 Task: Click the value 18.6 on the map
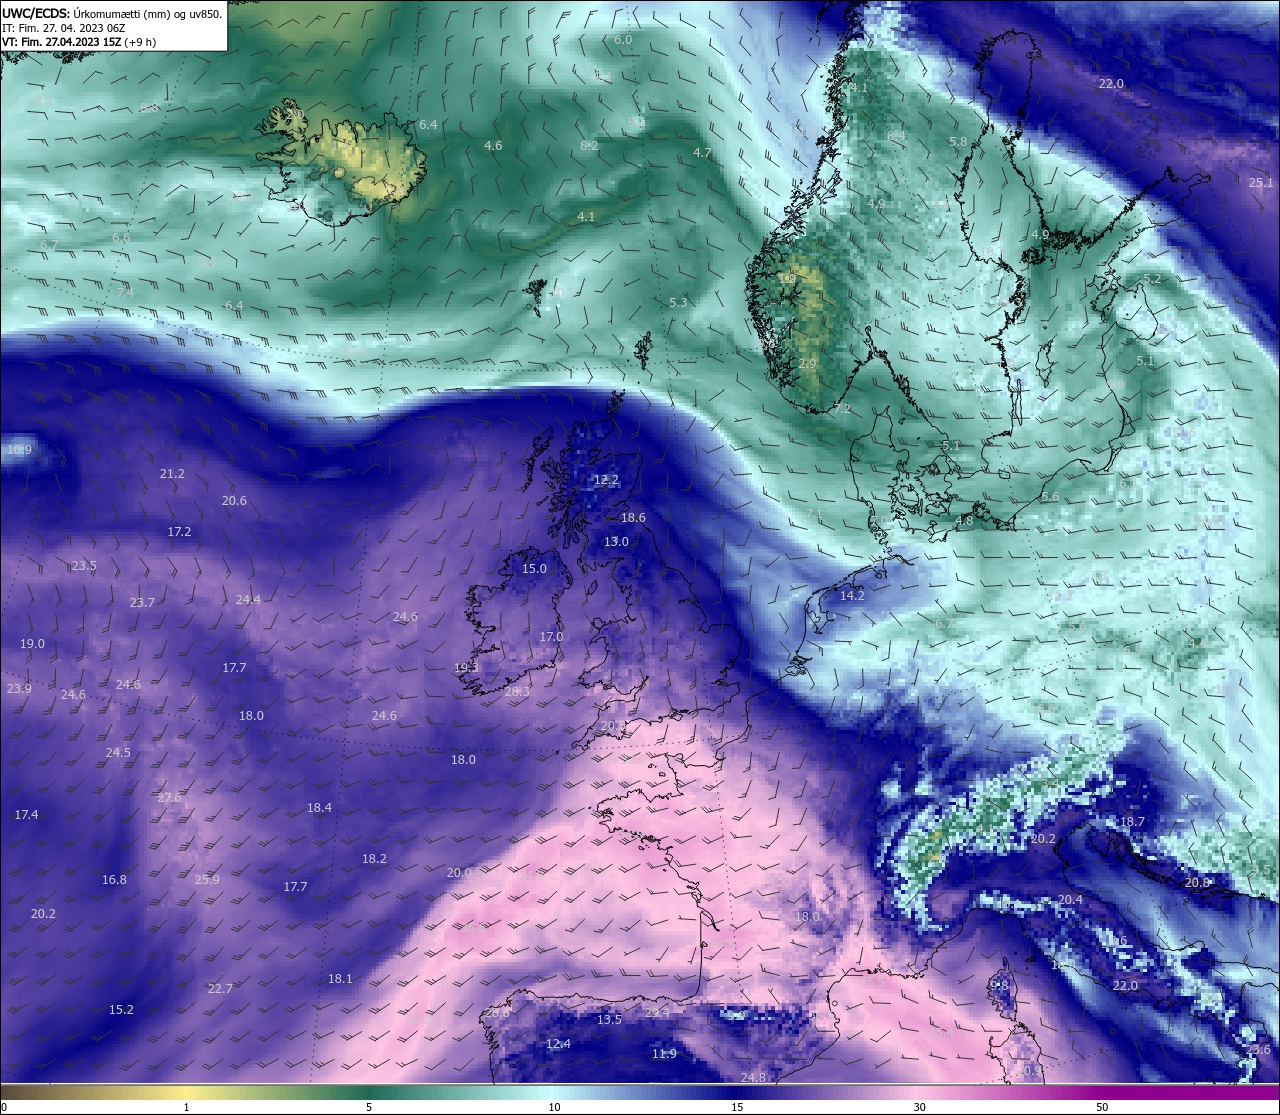click(x=633, y=518)
